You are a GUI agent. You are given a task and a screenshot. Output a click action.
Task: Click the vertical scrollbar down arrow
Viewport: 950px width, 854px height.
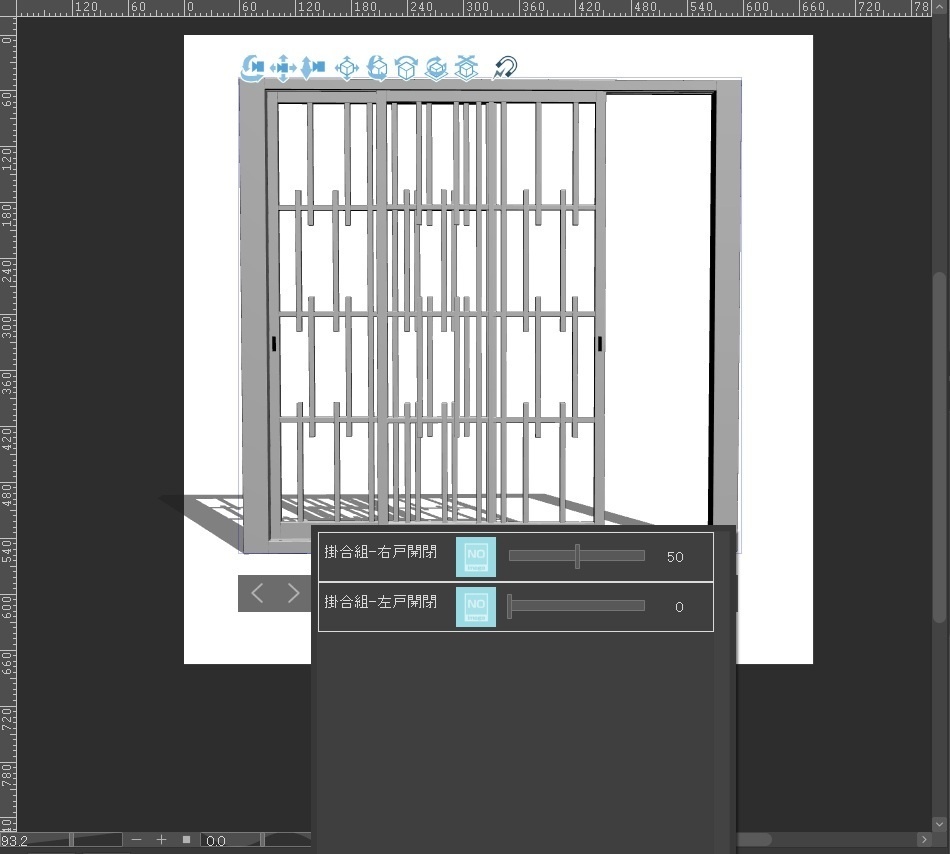tap(940, 823)
